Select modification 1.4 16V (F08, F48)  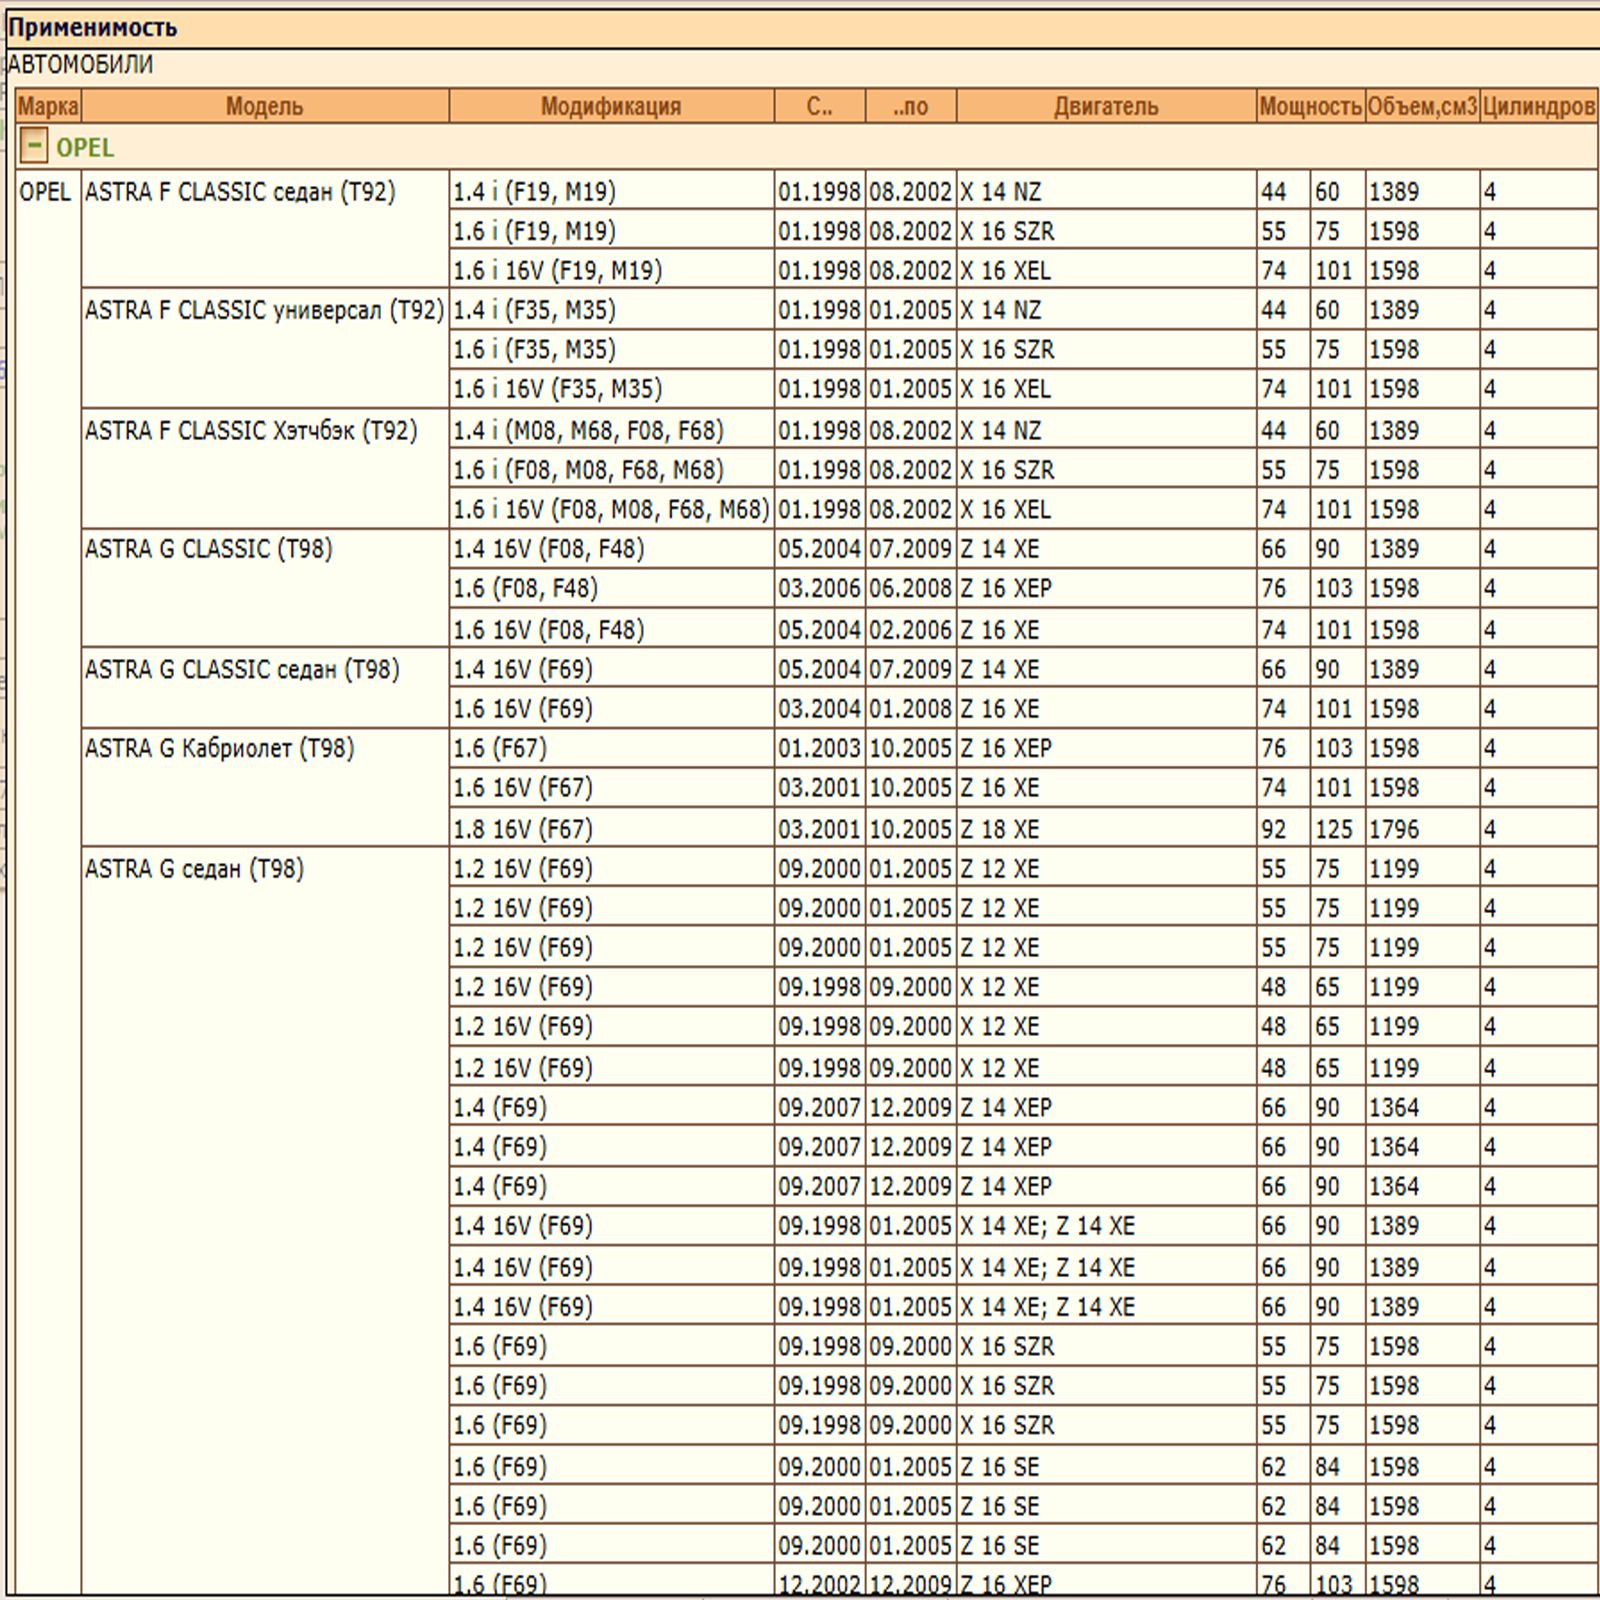coord(611,549)
